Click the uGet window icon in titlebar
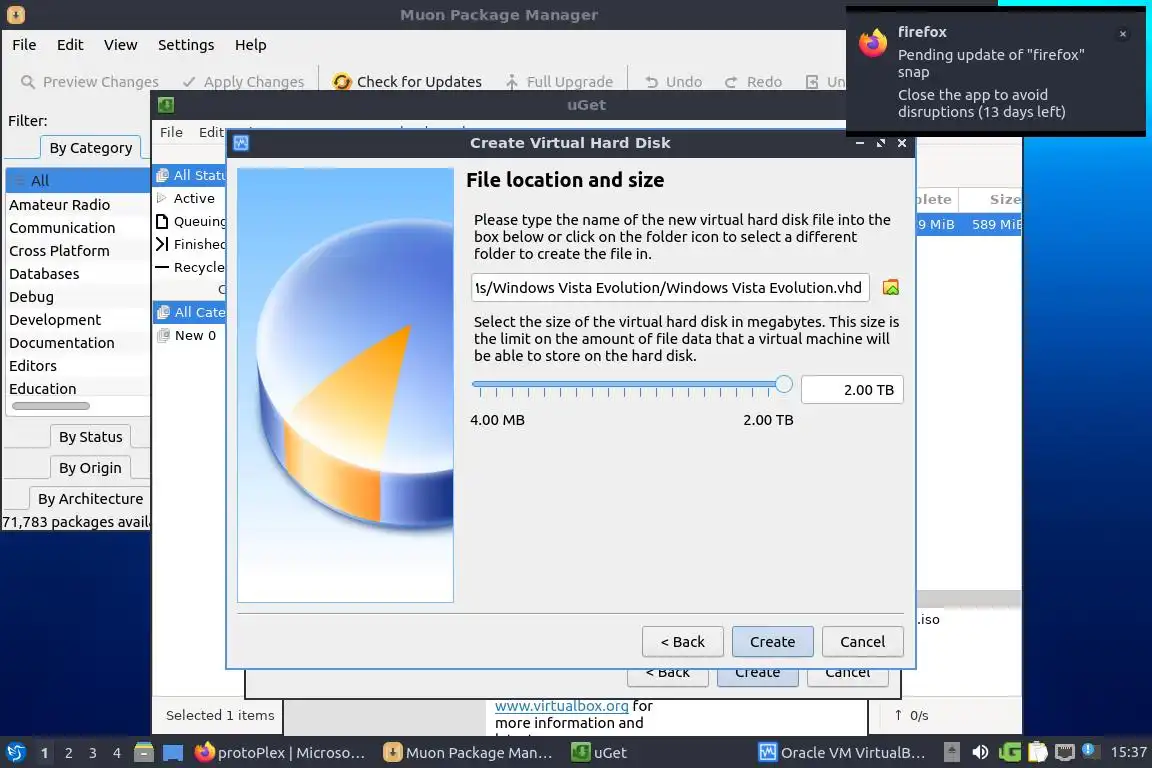Image resolution: width=1152 pixels, height=768 pixels. [166, 105]
